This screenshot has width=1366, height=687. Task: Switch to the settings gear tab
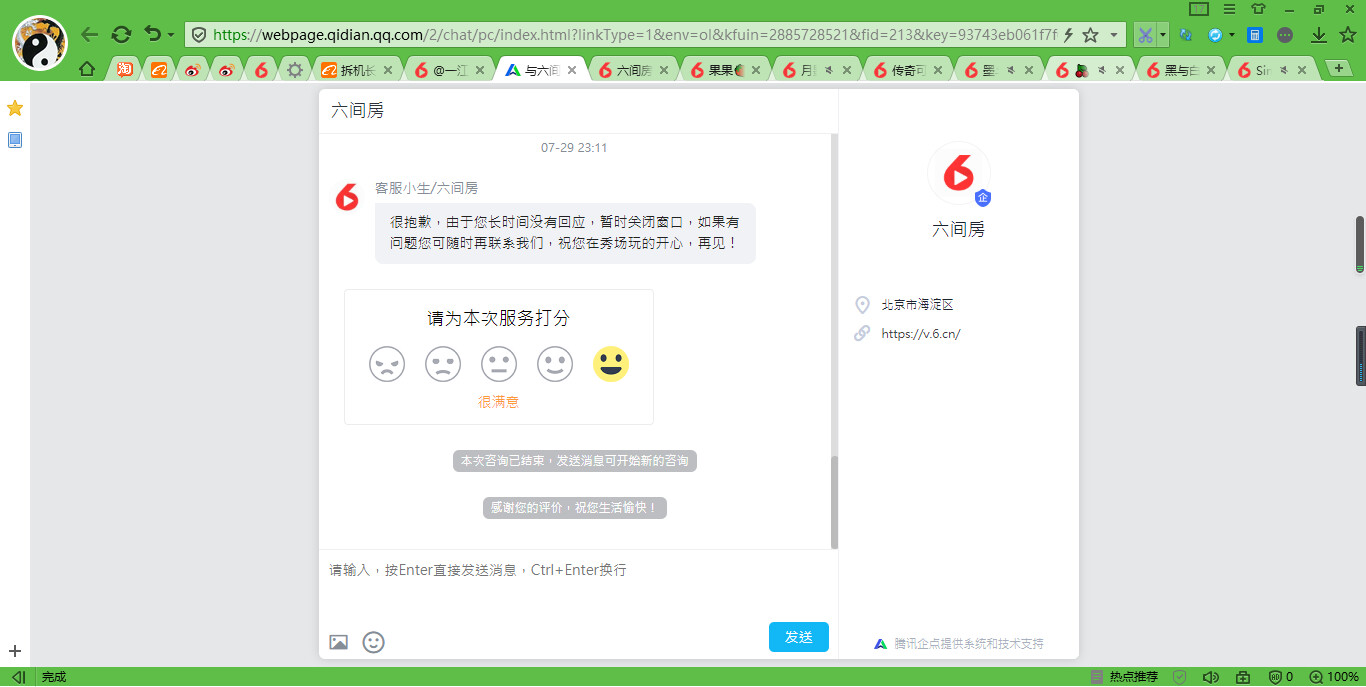click(x=295, y=70)
